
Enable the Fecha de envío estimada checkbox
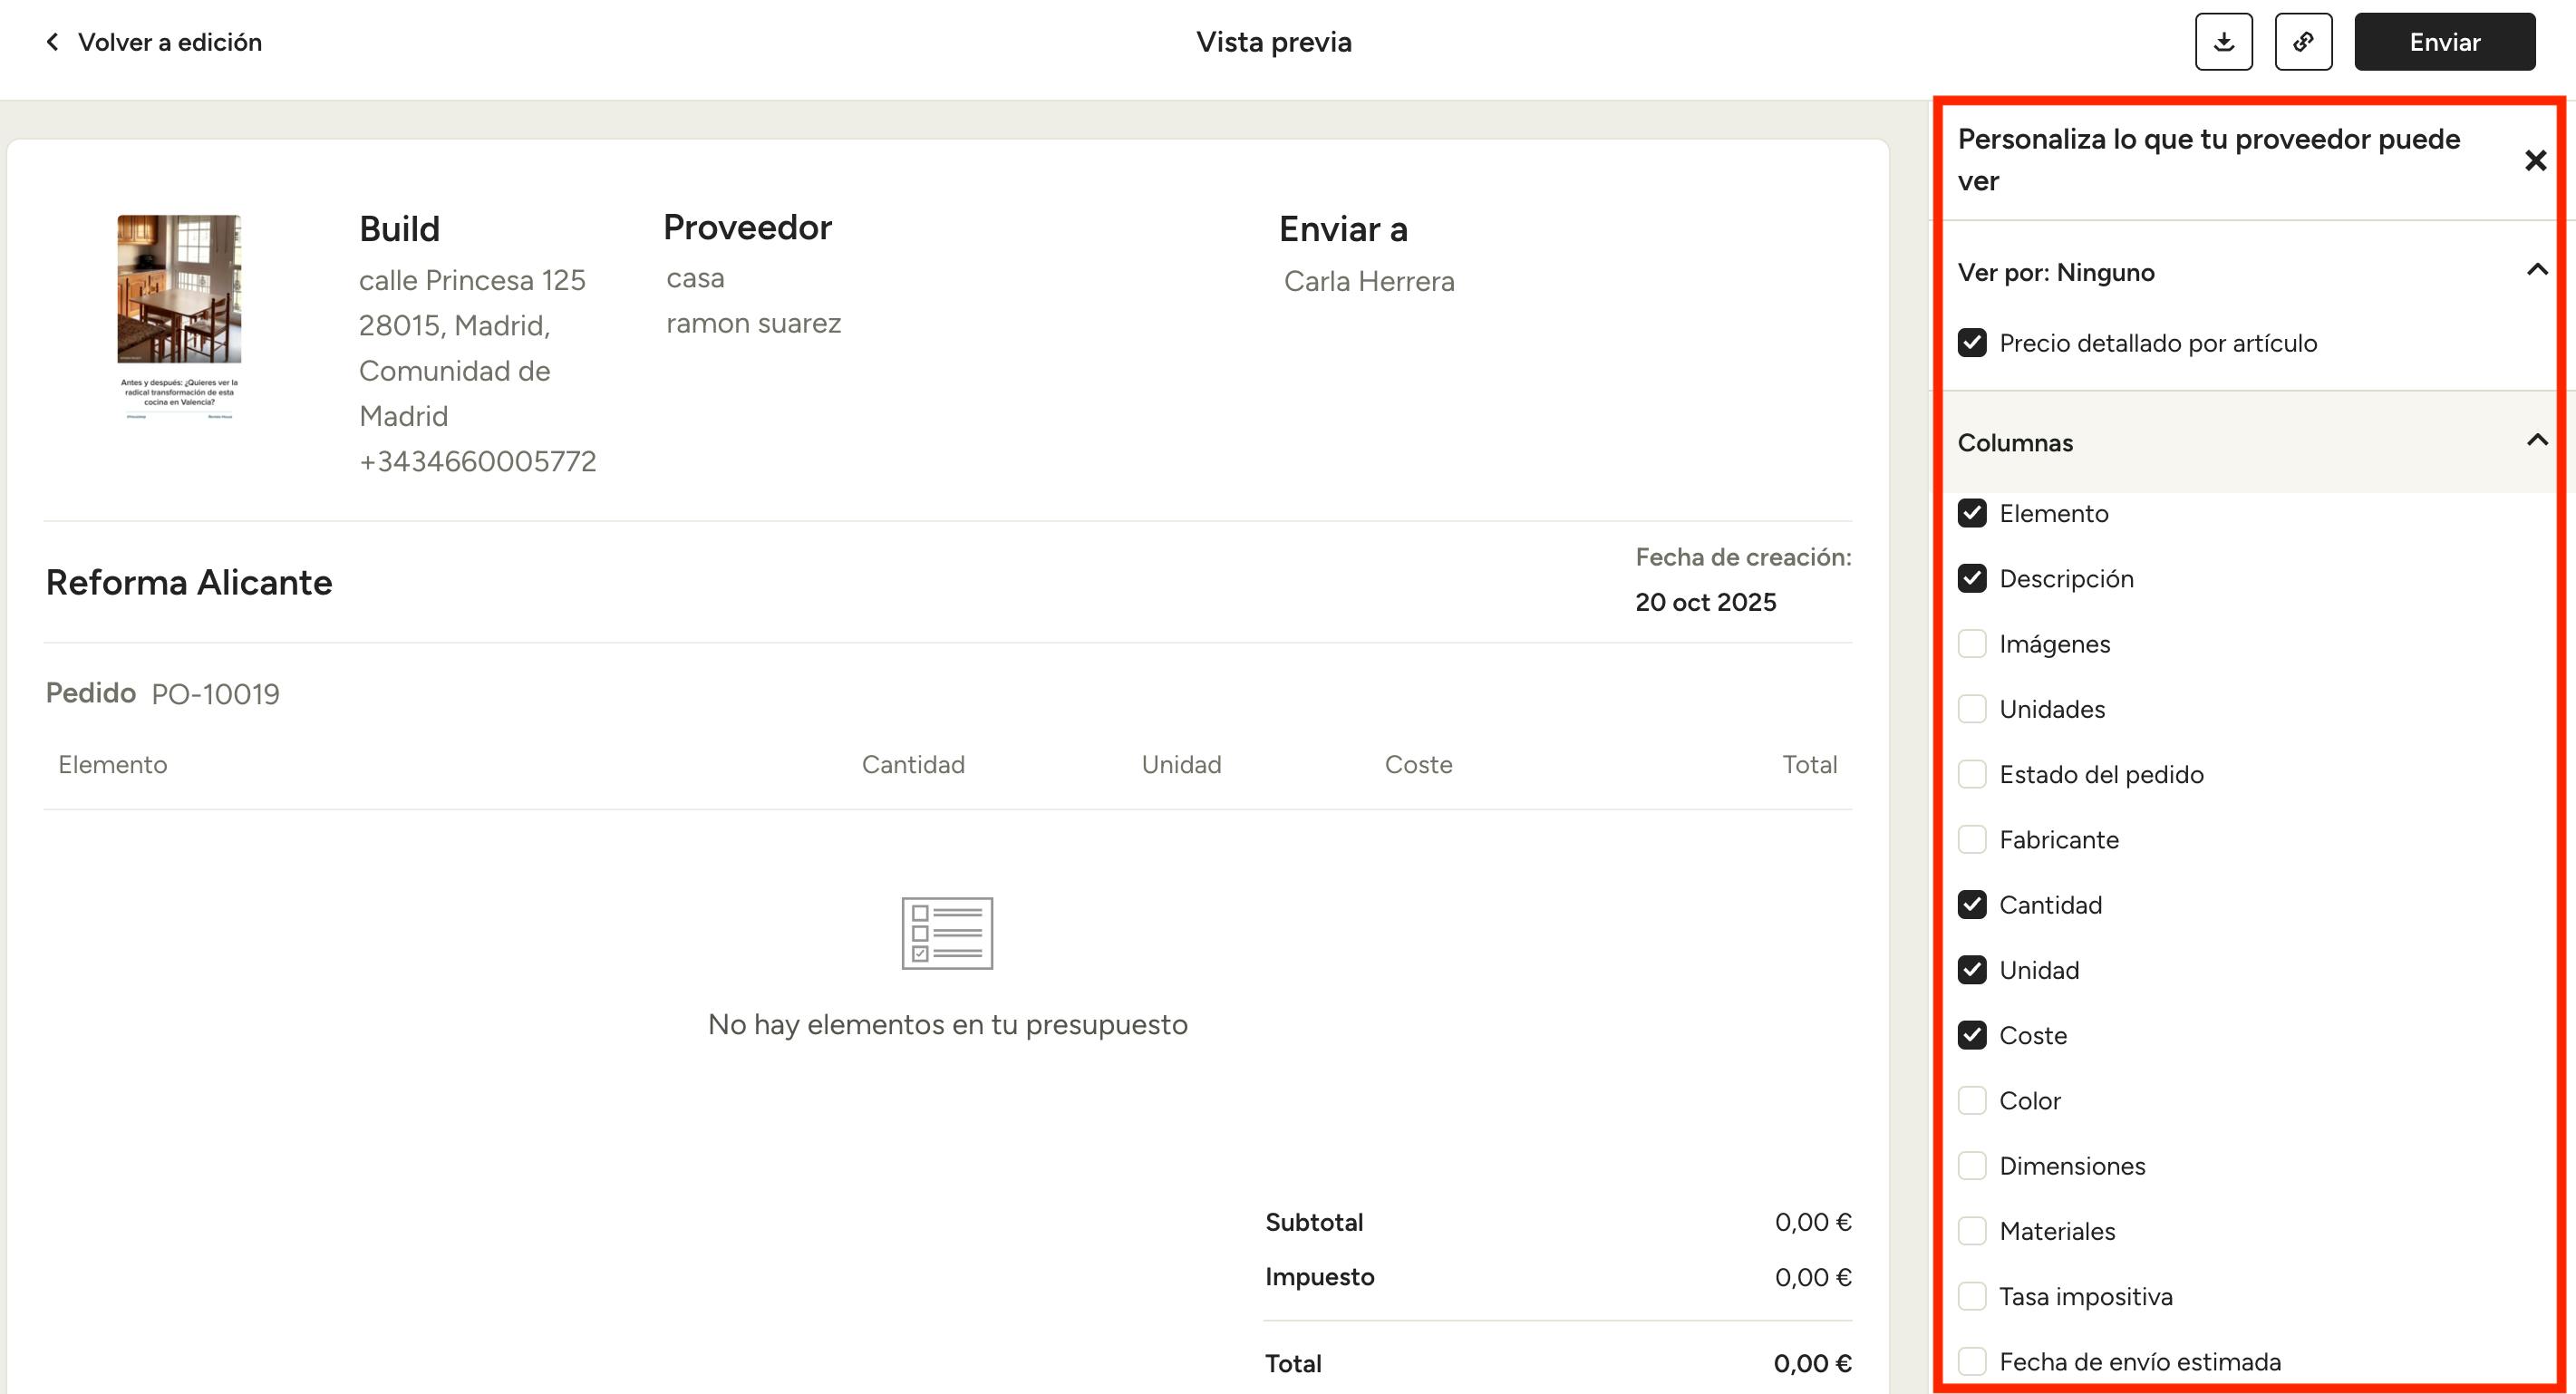tap(1972, 1361)
